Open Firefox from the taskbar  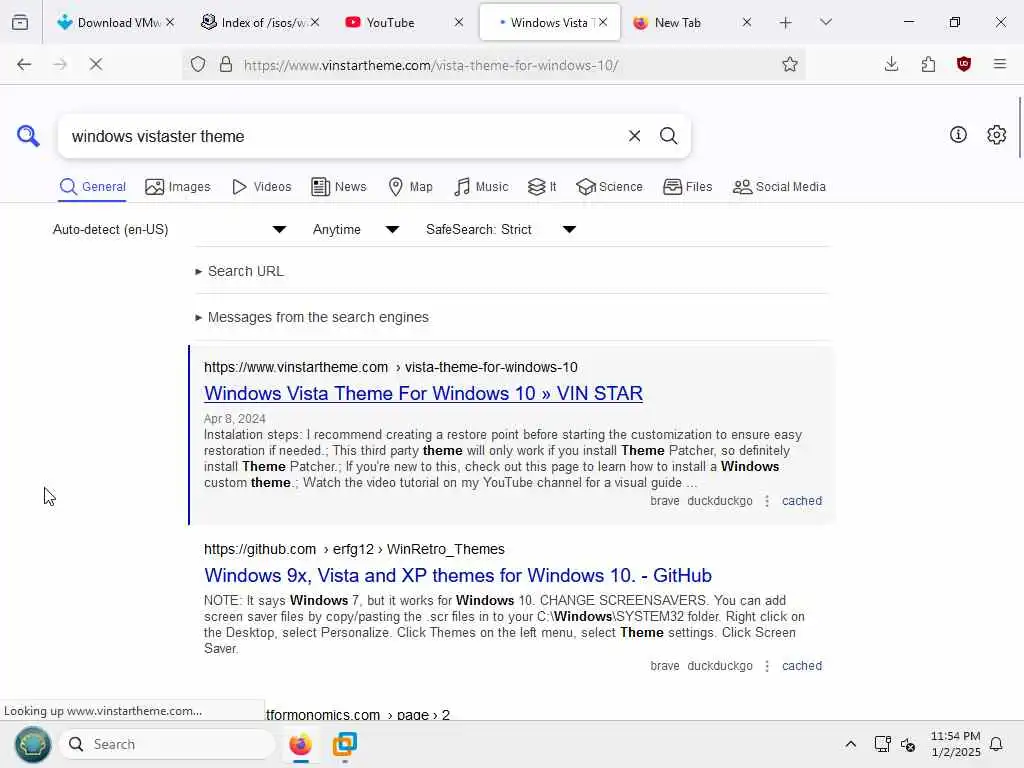pyautogui.click(x=300, y=744)
